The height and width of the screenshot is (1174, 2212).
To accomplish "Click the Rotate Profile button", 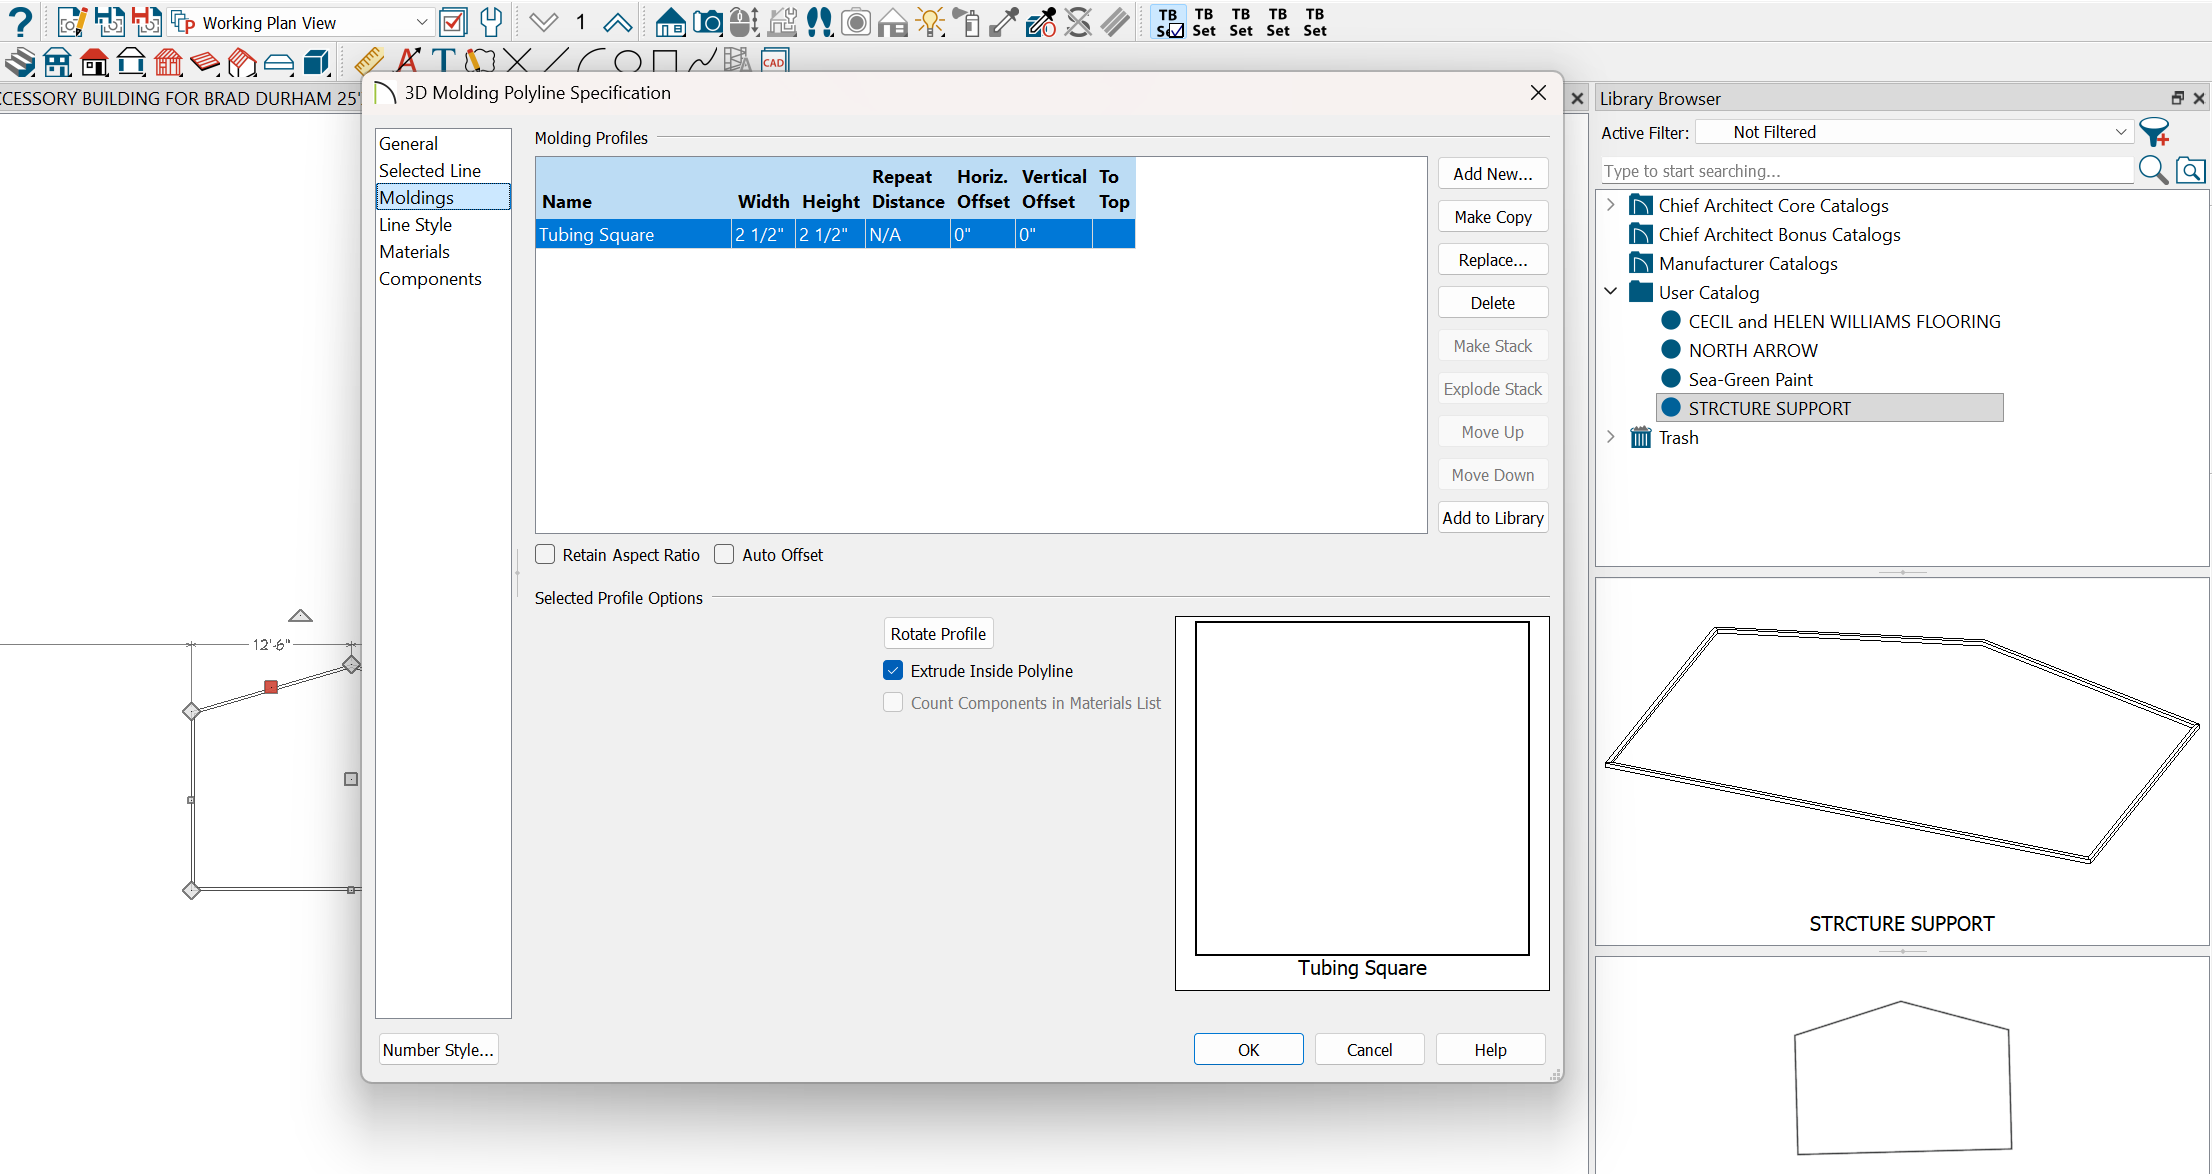I will (937, 634).
